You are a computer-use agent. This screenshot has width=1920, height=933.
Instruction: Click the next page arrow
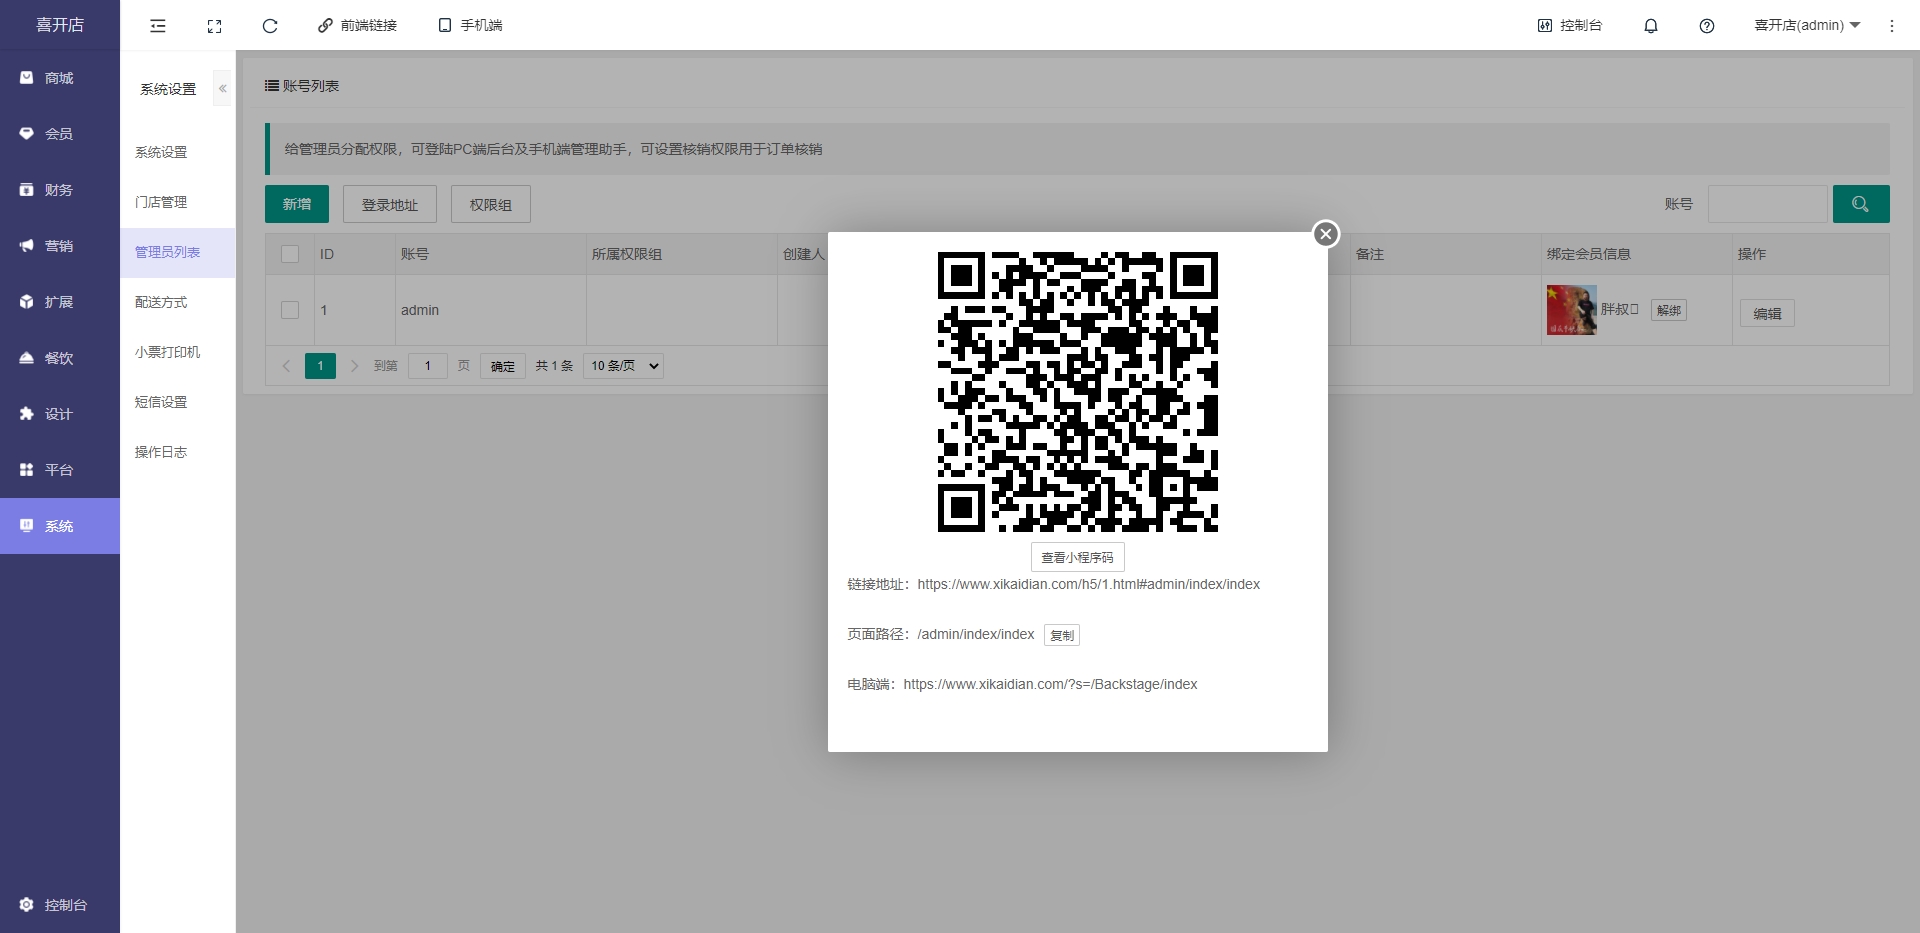point(354,366)
